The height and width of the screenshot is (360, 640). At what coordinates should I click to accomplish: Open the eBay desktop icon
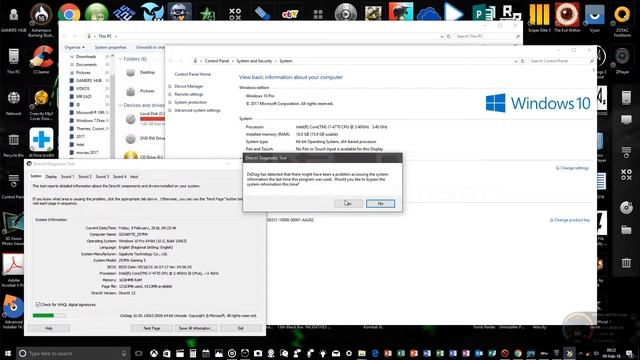point(290,14)
